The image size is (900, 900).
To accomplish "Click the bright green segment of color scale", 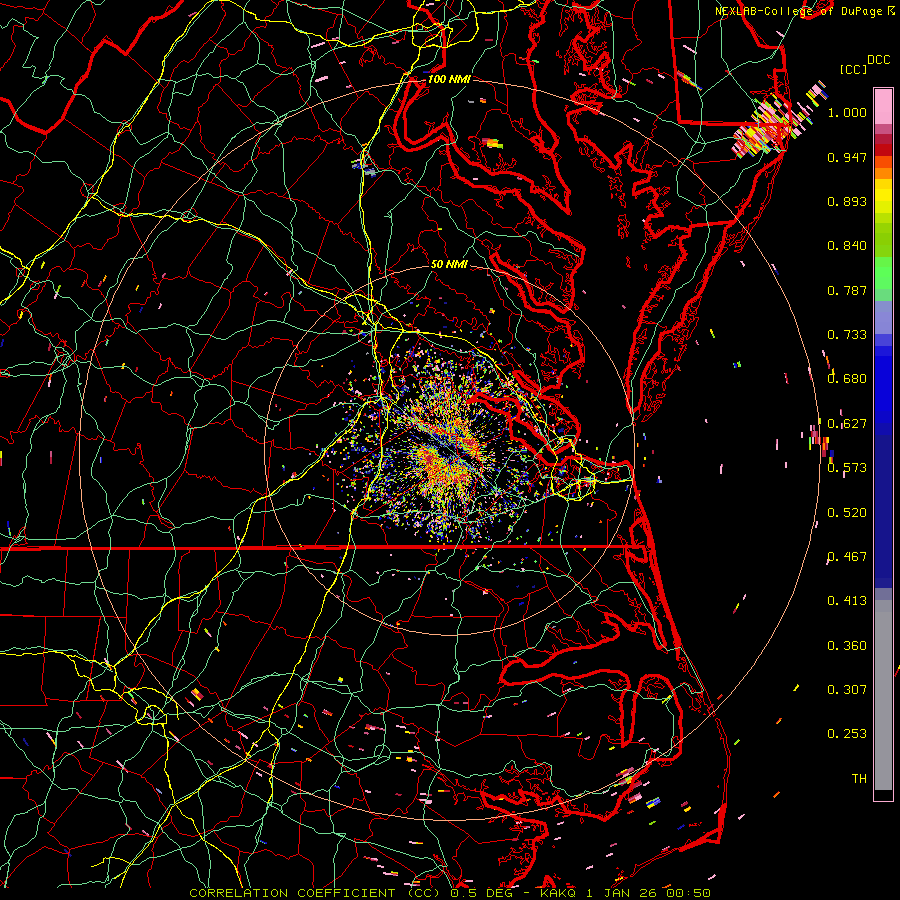I will [x=883, y=273].
